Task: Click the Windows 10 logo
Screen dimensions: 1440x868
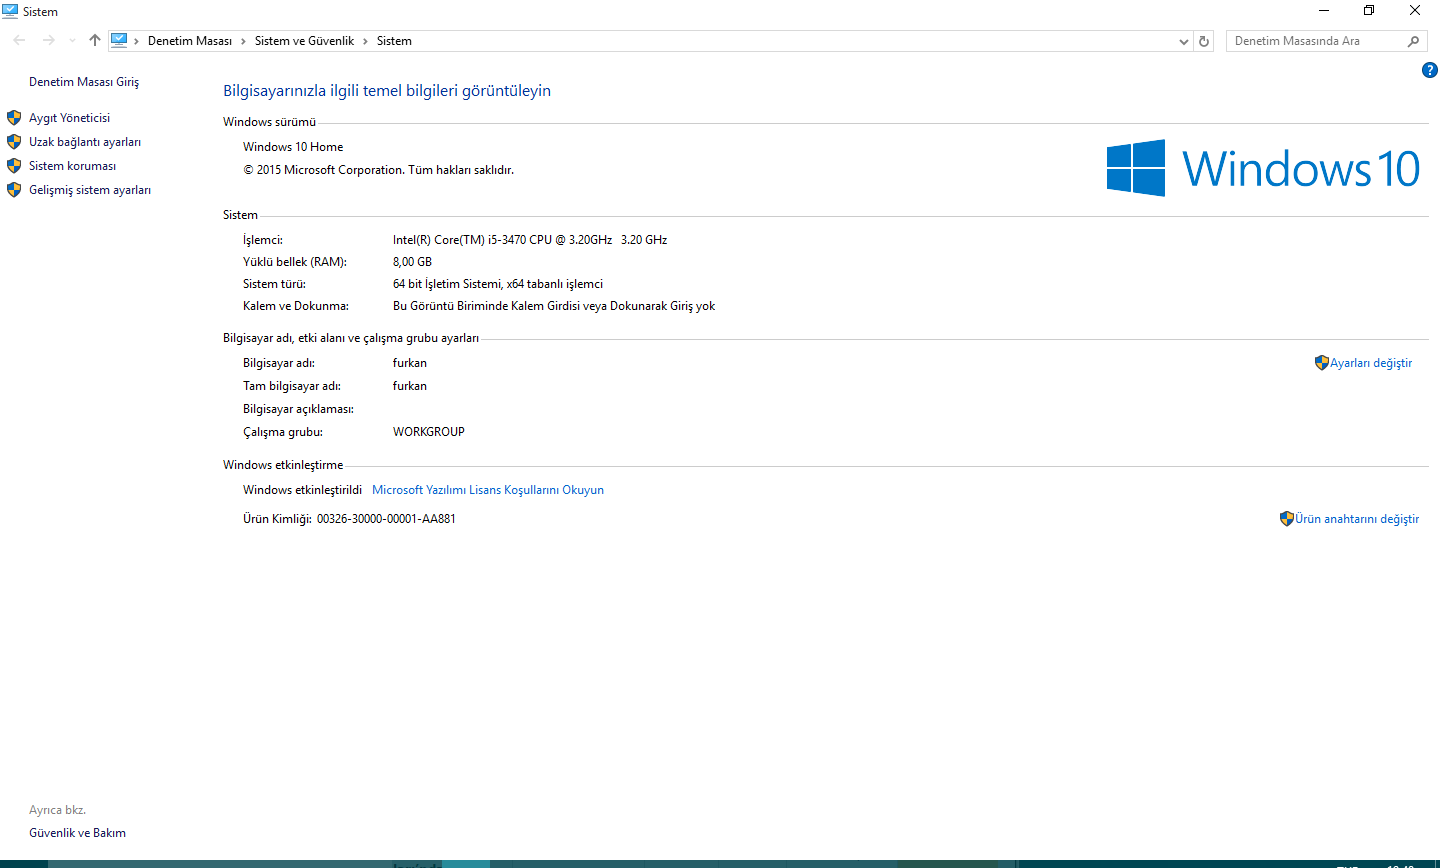Action: click(x=1263, y=168)
